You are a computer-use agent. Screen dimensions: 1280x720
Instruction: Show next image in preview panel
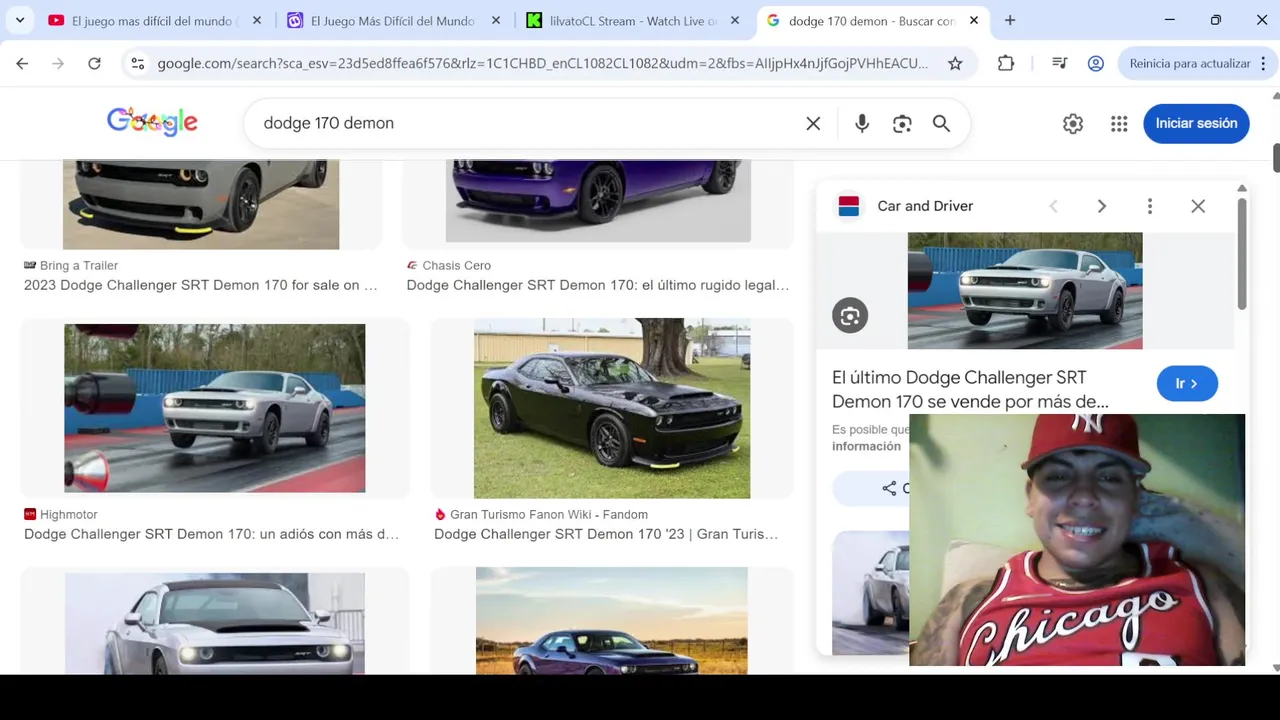pyautogui.click(x=1102, y=206)
